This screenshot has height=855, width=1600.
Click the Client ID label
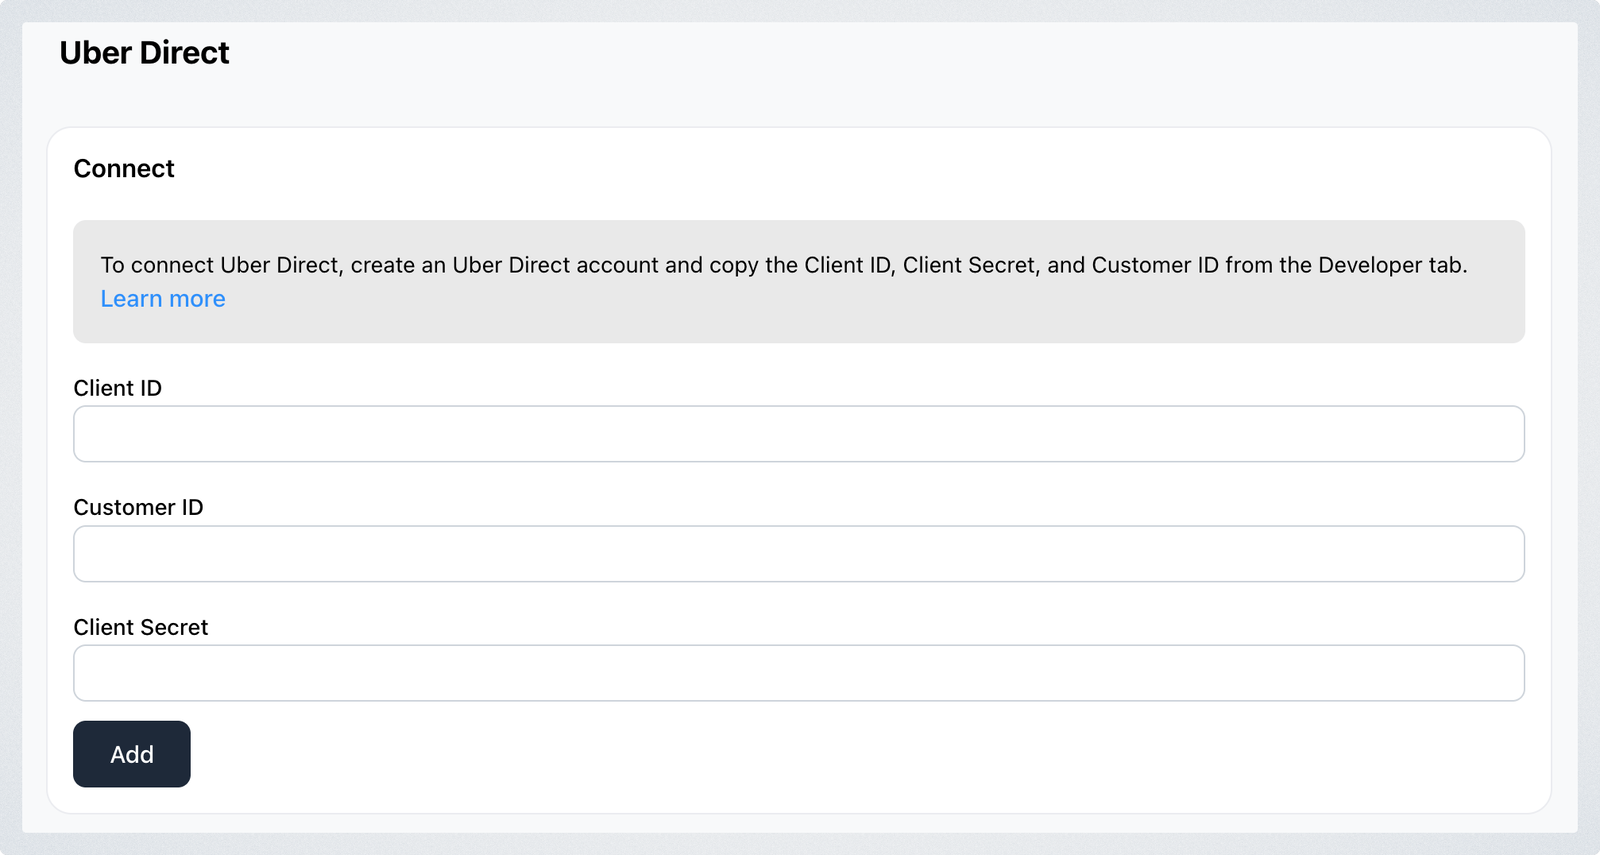[x=118, y=388]
